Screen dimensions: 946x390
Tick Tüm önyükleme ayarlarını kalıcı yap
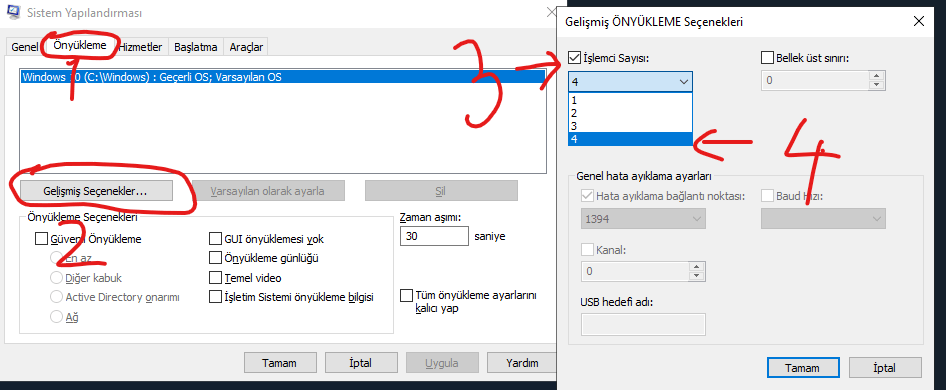(406, 296)
